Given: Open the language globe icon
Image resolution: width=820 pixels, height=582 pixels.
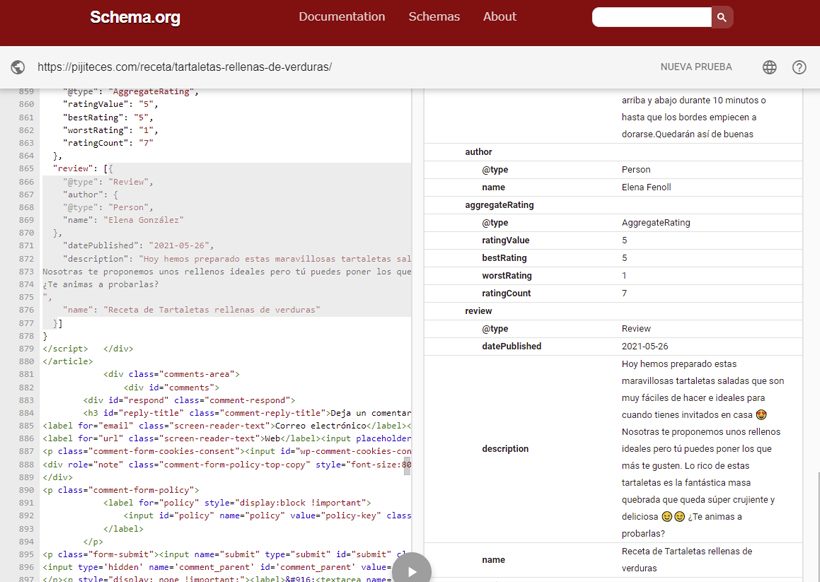Looking at the screenshot, I should tap(769, 67).
